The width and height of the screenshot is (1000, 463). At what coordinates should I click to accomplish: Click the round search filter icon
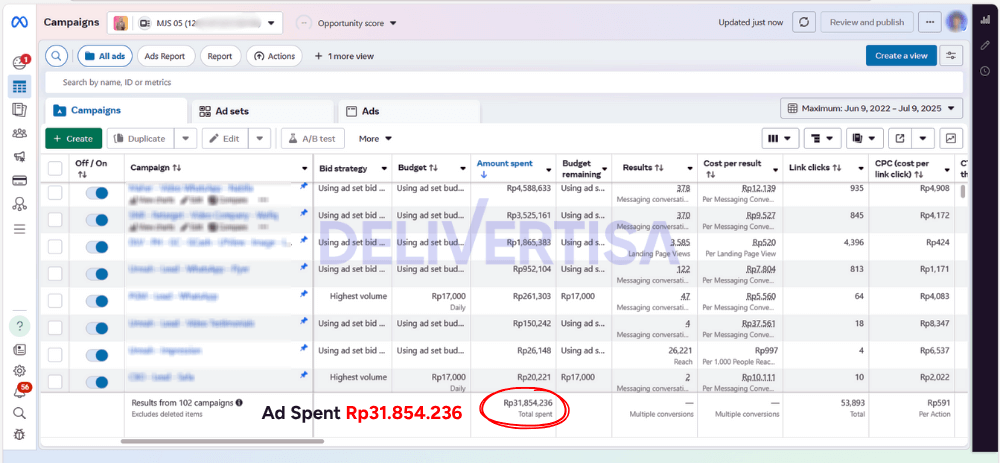click(x=57, y=56)
